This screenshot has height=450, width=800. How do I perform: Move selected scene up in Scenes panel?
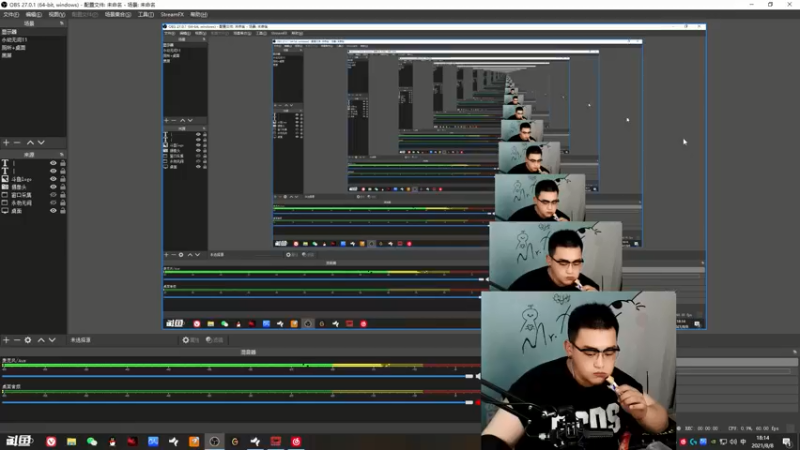(30, 142)
